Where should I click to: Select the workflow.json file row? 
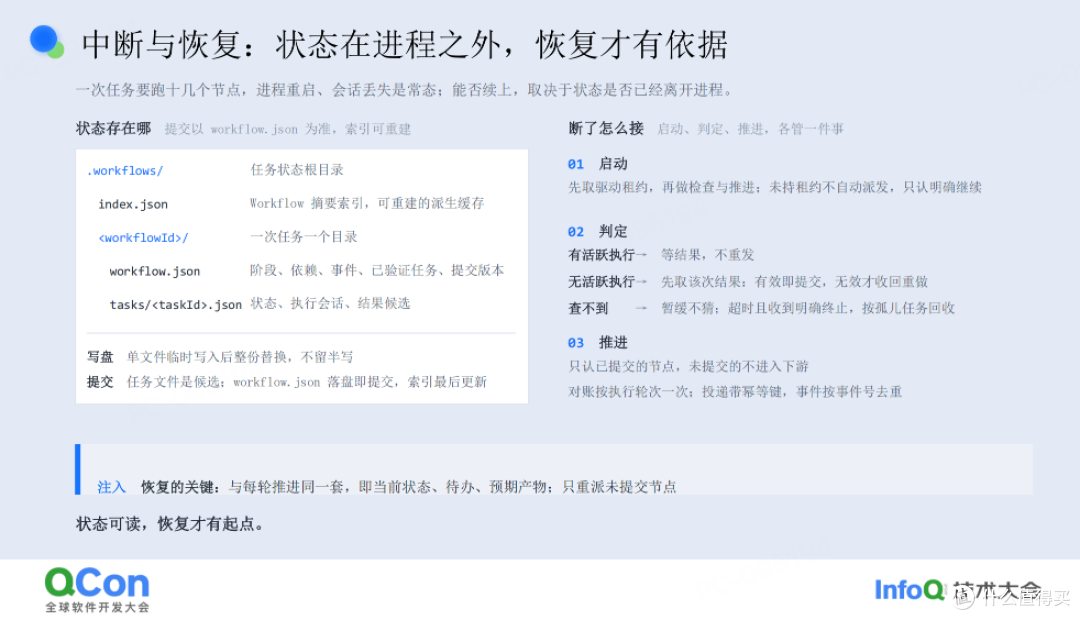(302, 271)
